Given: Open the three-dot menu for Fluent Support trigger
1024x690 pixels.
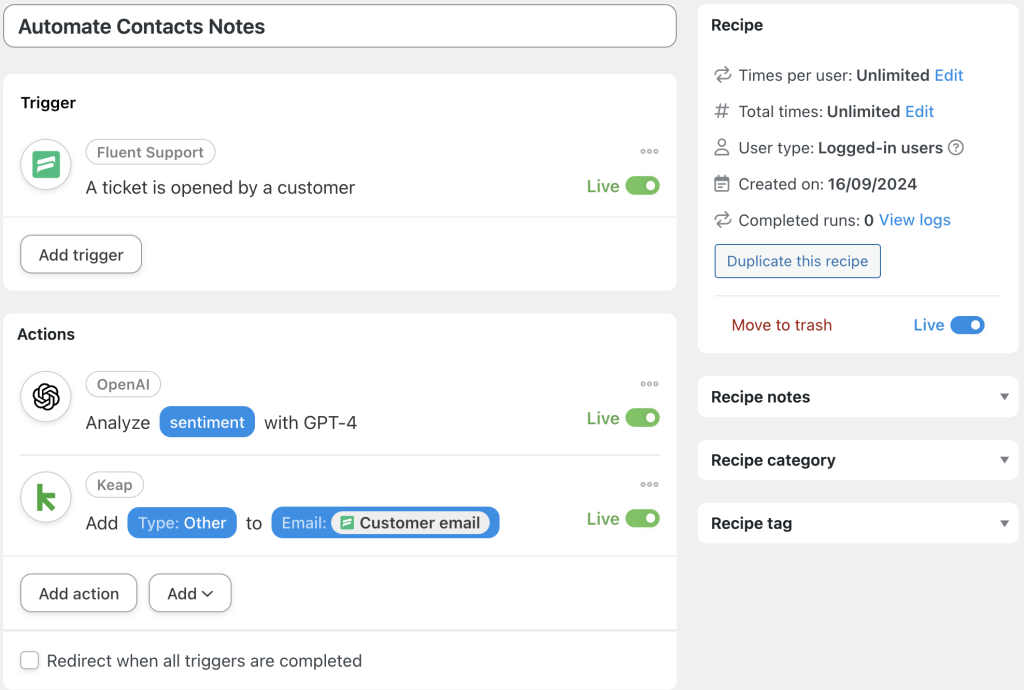Looking at the screenshot, I should (649, 152).
